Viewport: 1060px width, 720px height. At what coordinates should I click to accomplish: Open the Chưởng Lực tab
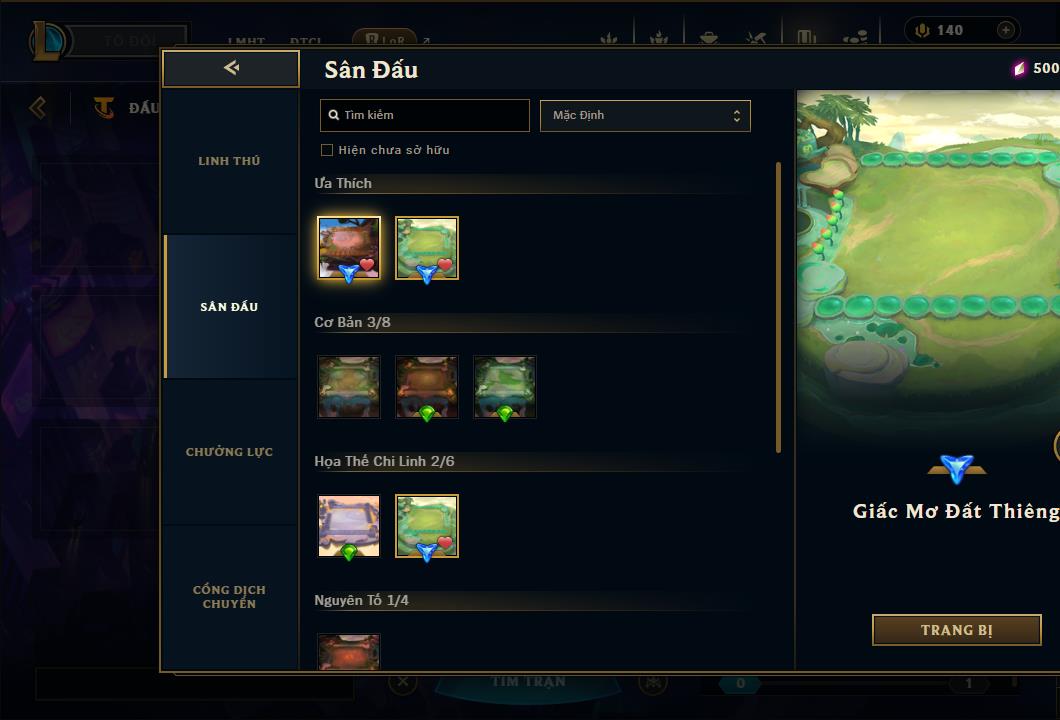[230, 452]
